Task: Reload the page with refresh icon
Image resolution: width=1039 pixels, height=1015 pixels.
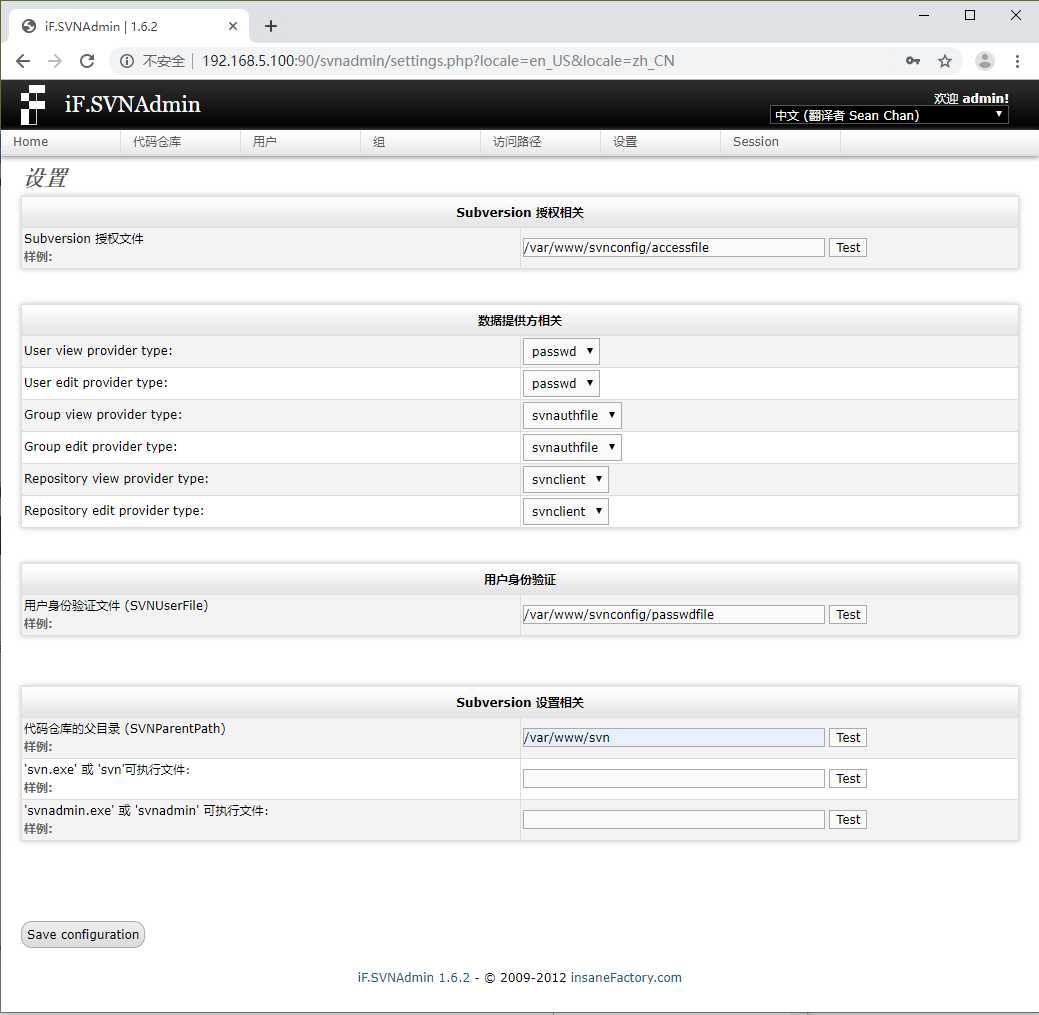Action: pos(87,61)
